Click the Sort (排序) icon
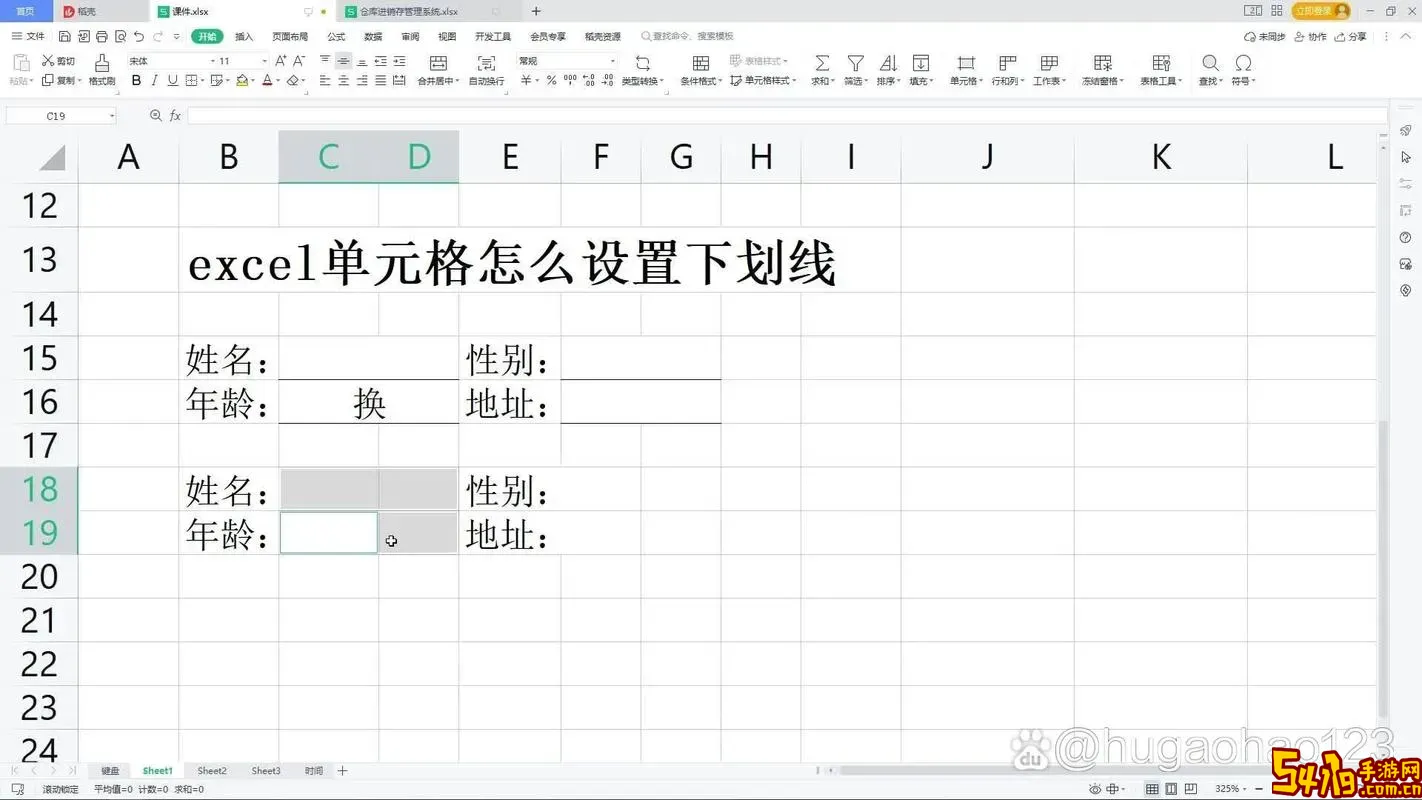Image resolution: width=1422 pixels, height=800 pixels. click(x=887, y=63)
